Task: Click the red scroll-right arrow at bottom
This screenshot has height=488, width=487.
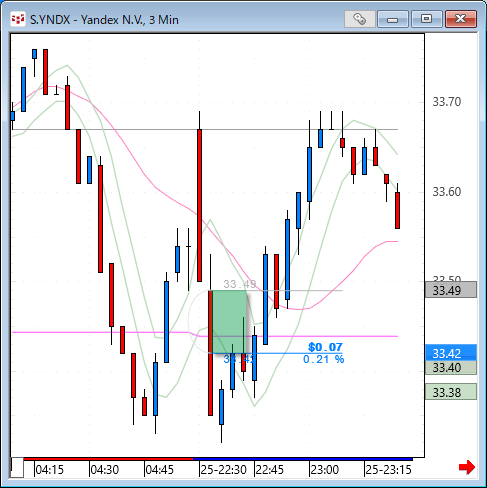Action: pos(467,467)
